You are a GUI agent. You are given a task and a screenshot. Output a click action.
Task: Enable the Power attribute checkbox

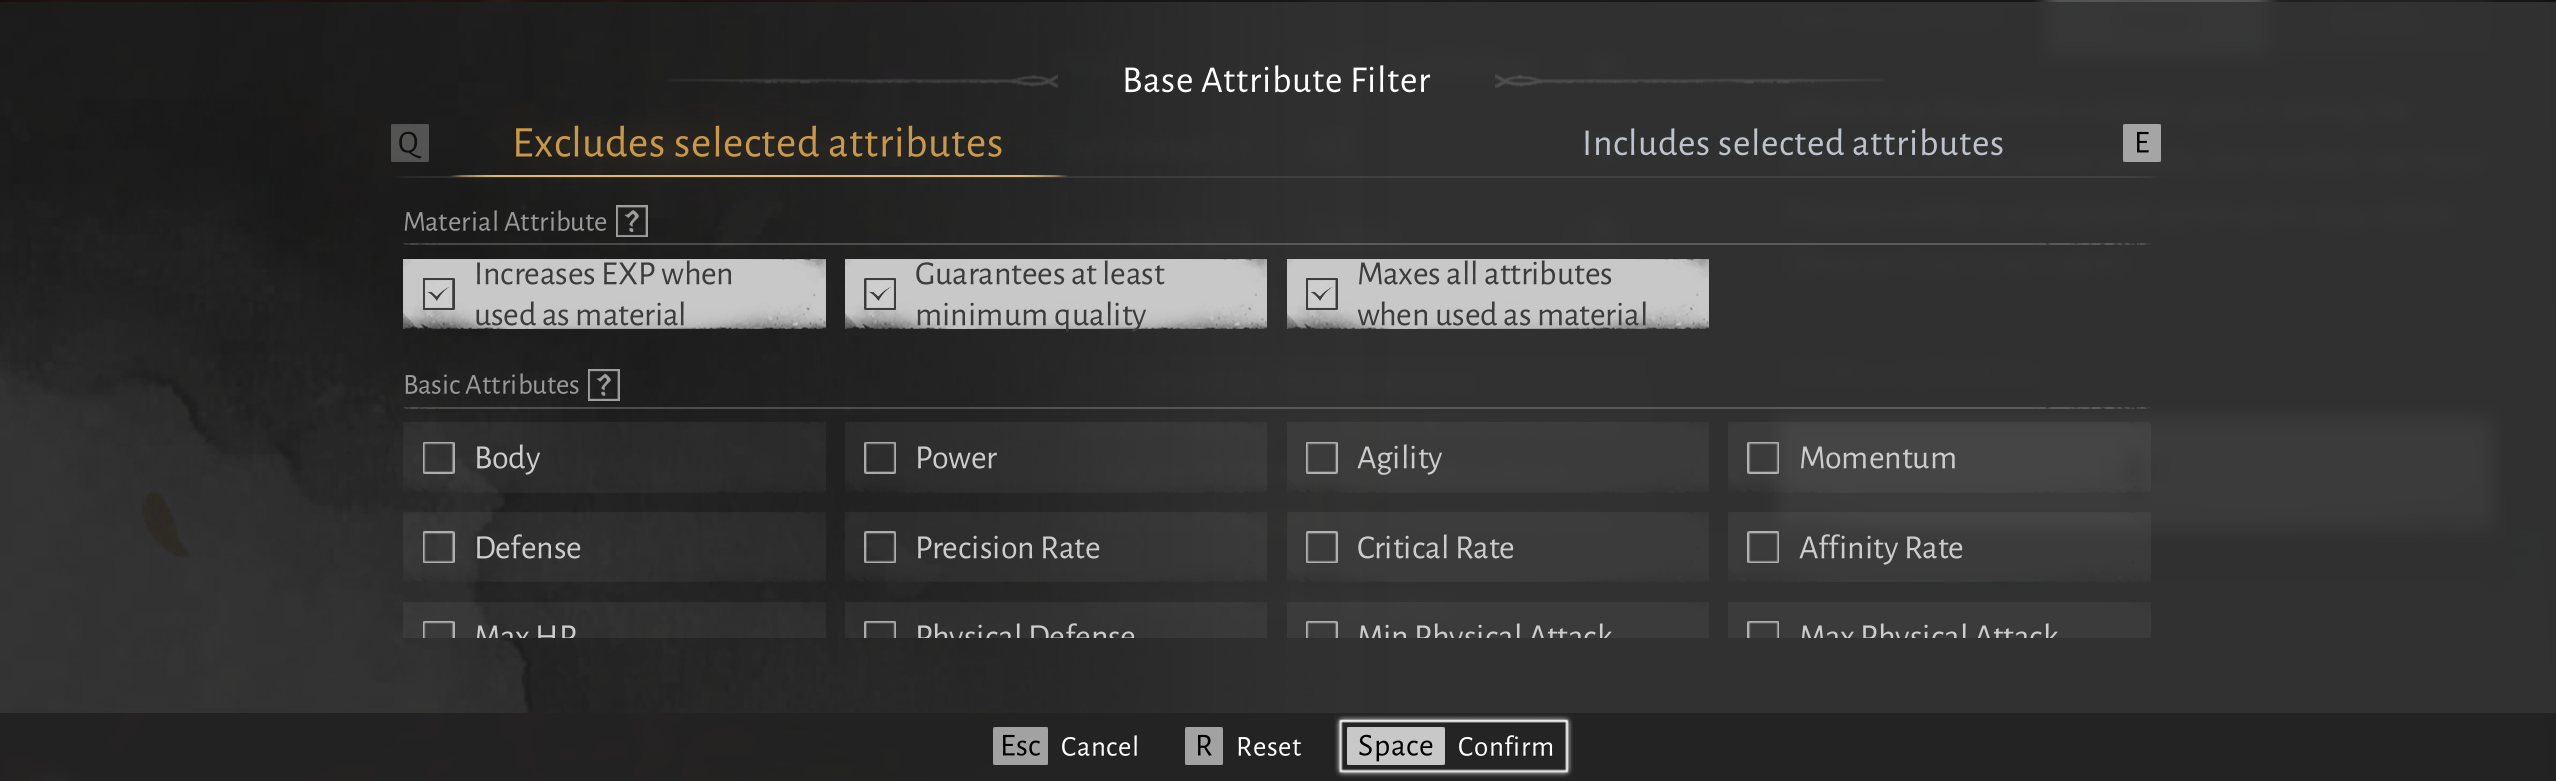click(880, 458)
